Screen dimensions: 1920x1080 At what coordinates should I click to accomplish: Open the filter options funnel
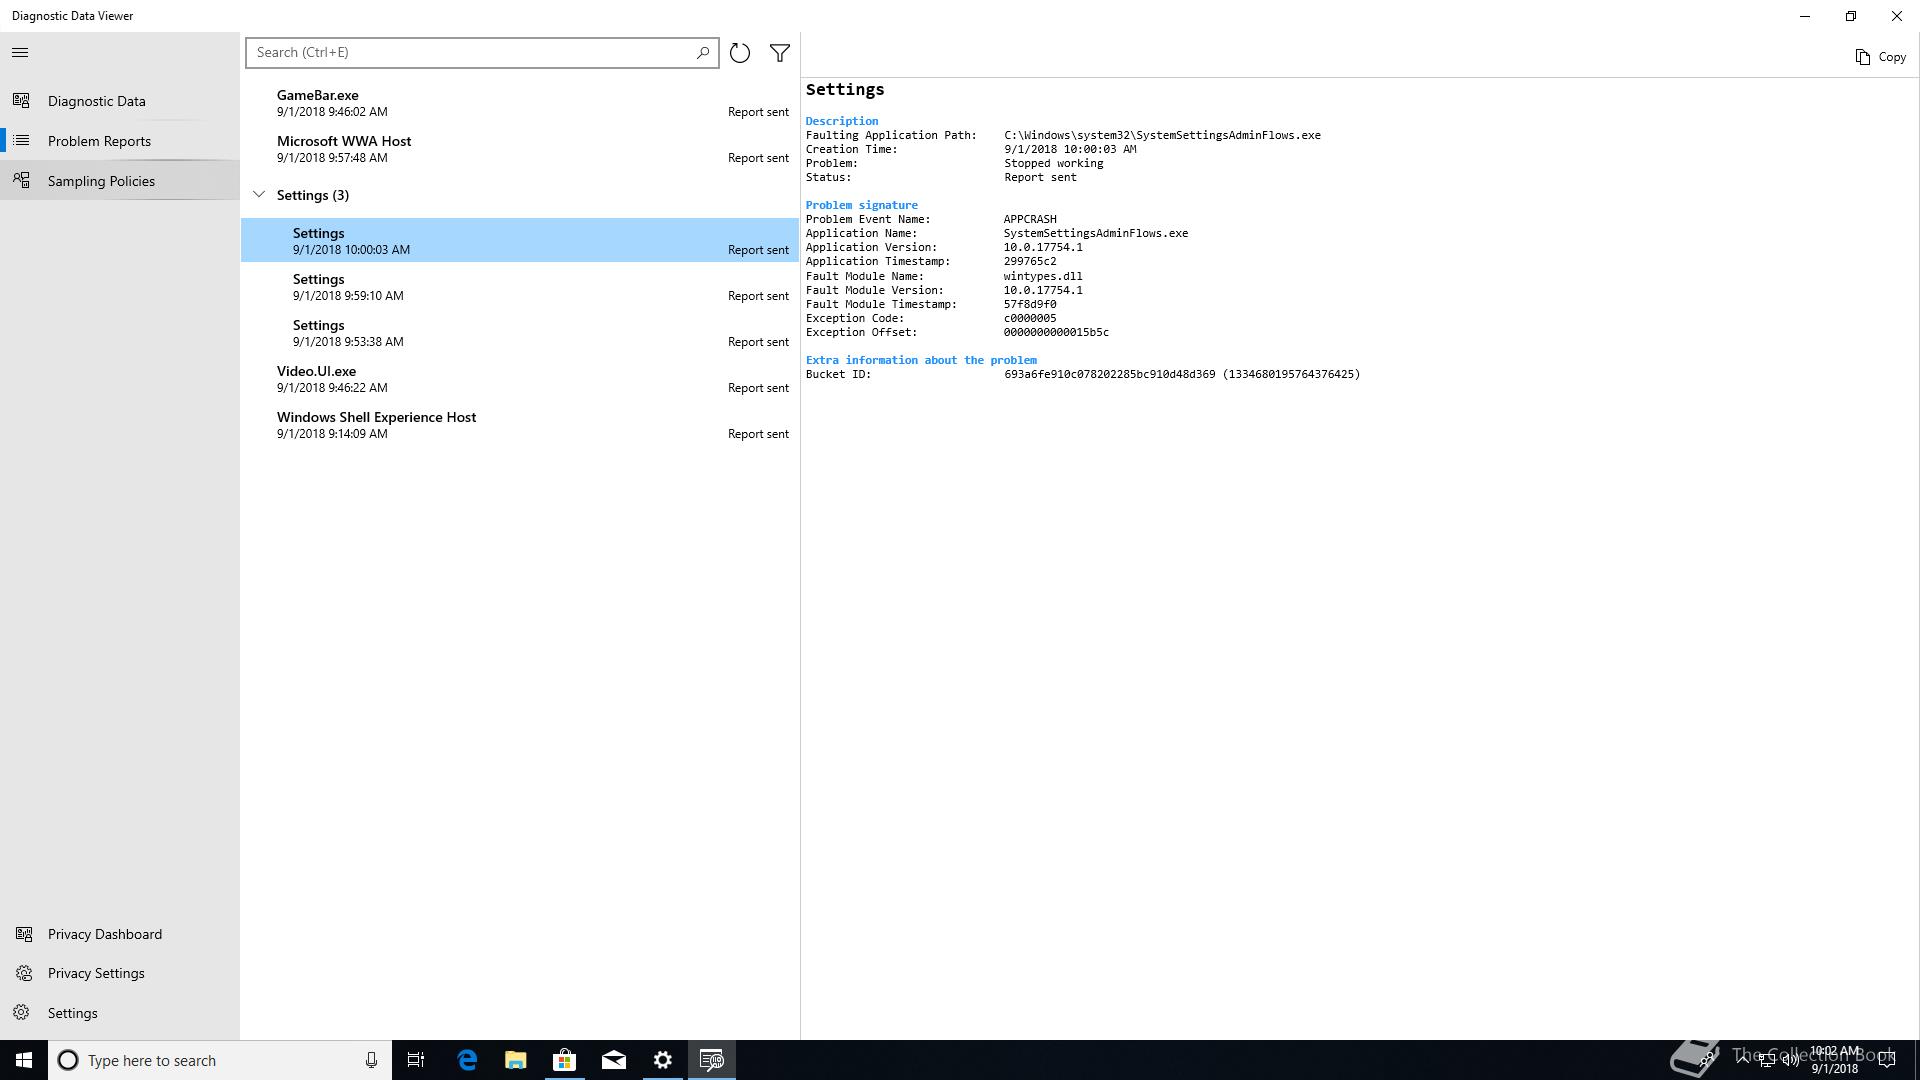pyautogui.click(x=780, y=53)
